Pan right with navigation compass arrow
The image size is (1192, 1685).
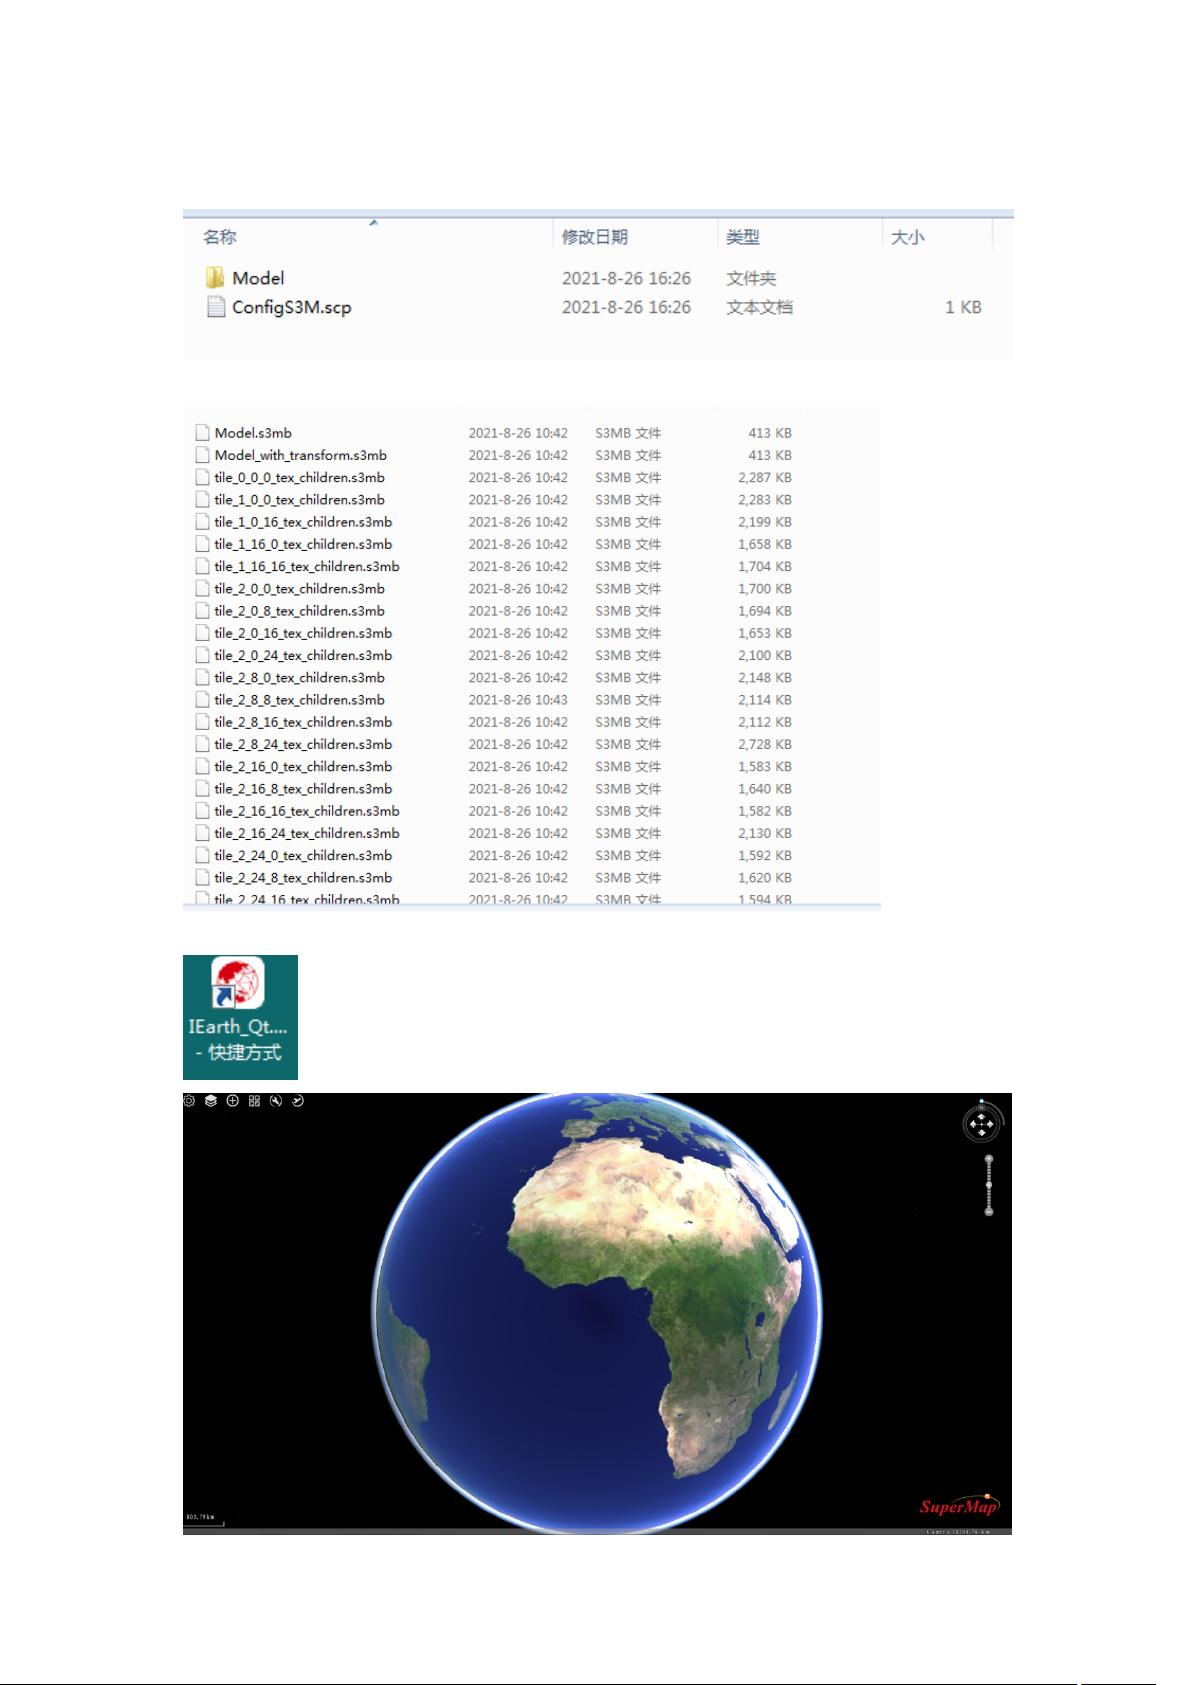[991, 1125]
